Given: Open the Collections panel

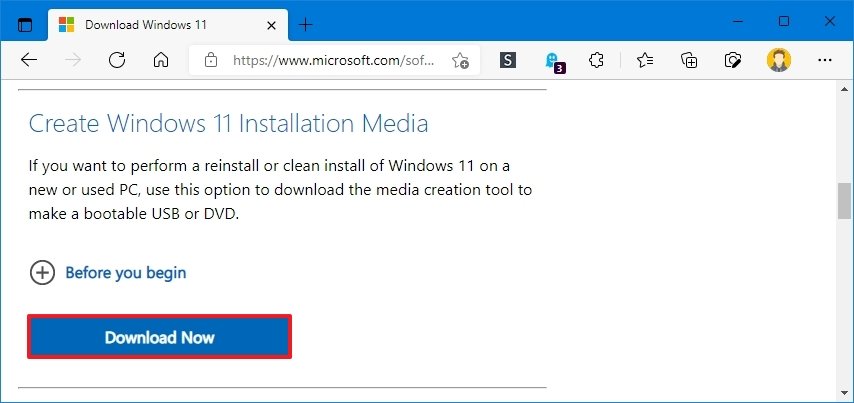Looking at the screenshot, I should point(689,60).
